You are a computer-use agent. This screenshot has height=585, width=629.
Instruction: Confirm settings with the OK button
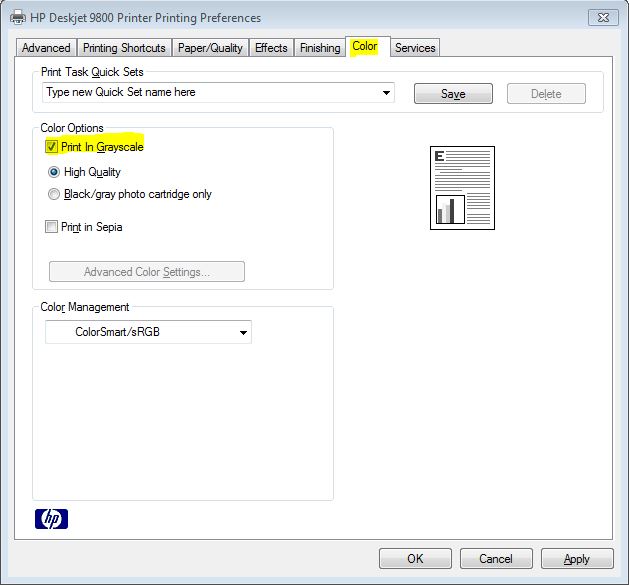coord(415,559)
